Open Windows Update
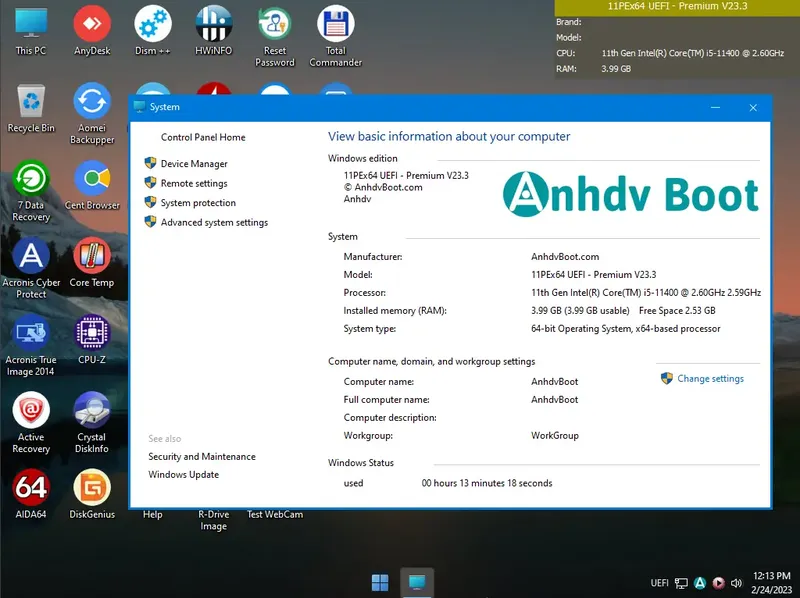 pos(185,474)
